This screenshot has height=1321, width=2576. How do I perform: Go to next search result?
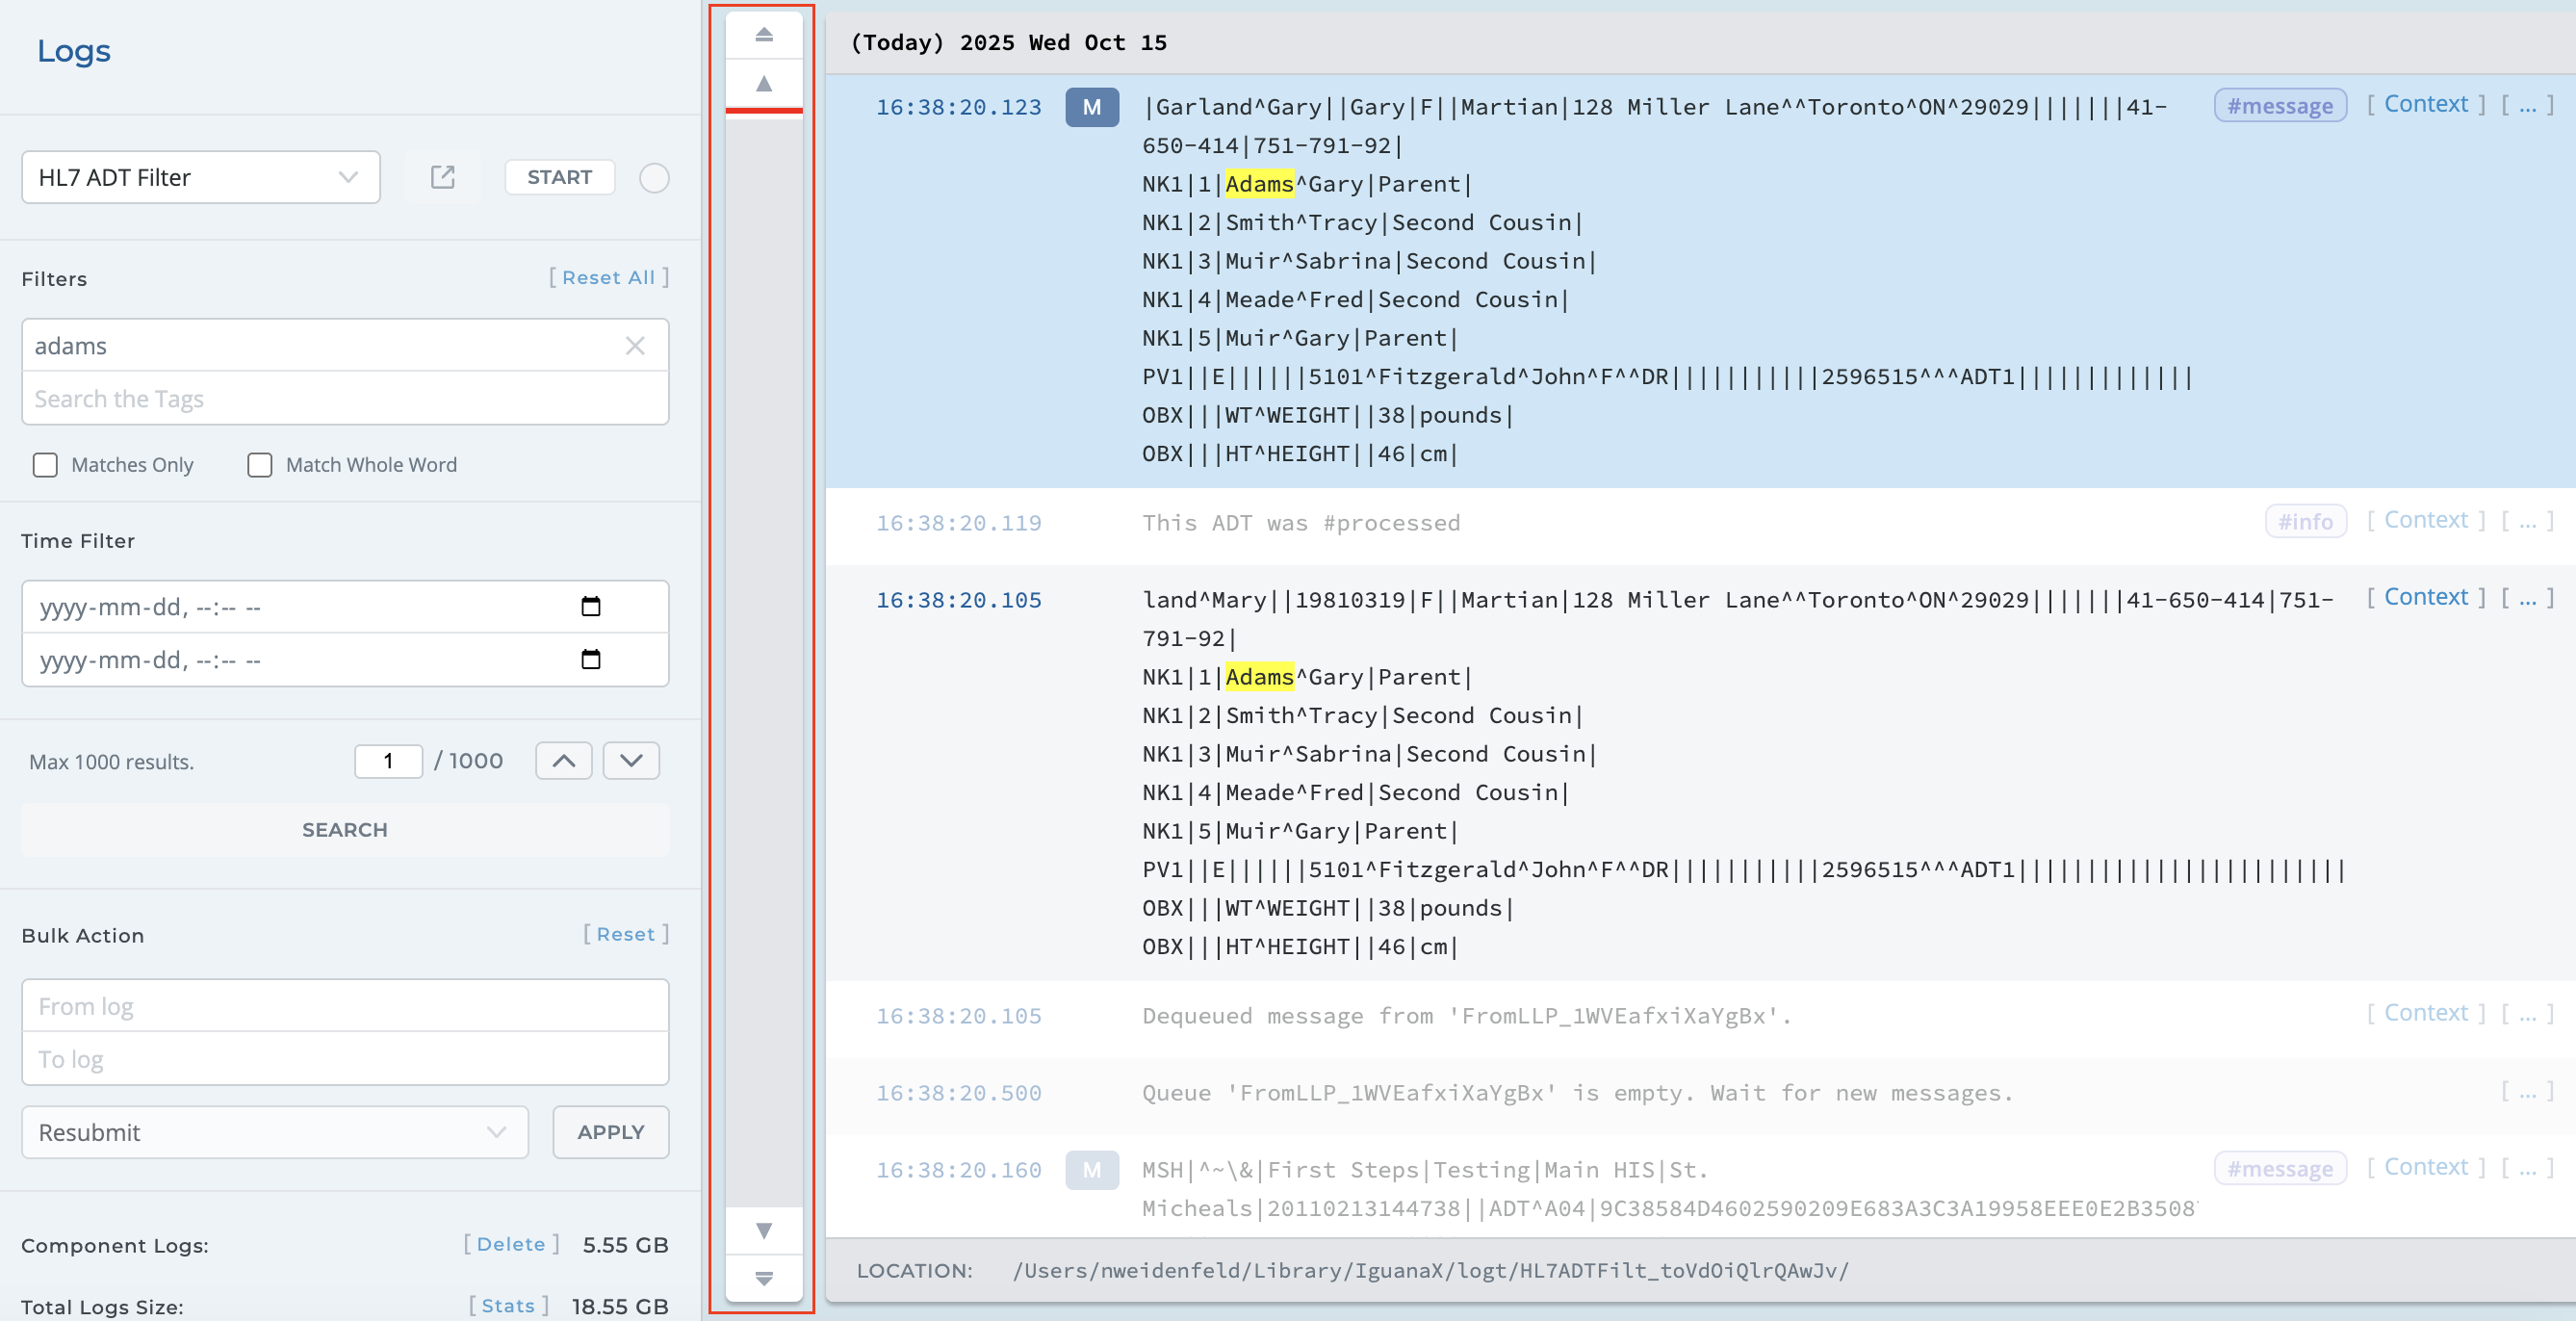pos(631,761)
